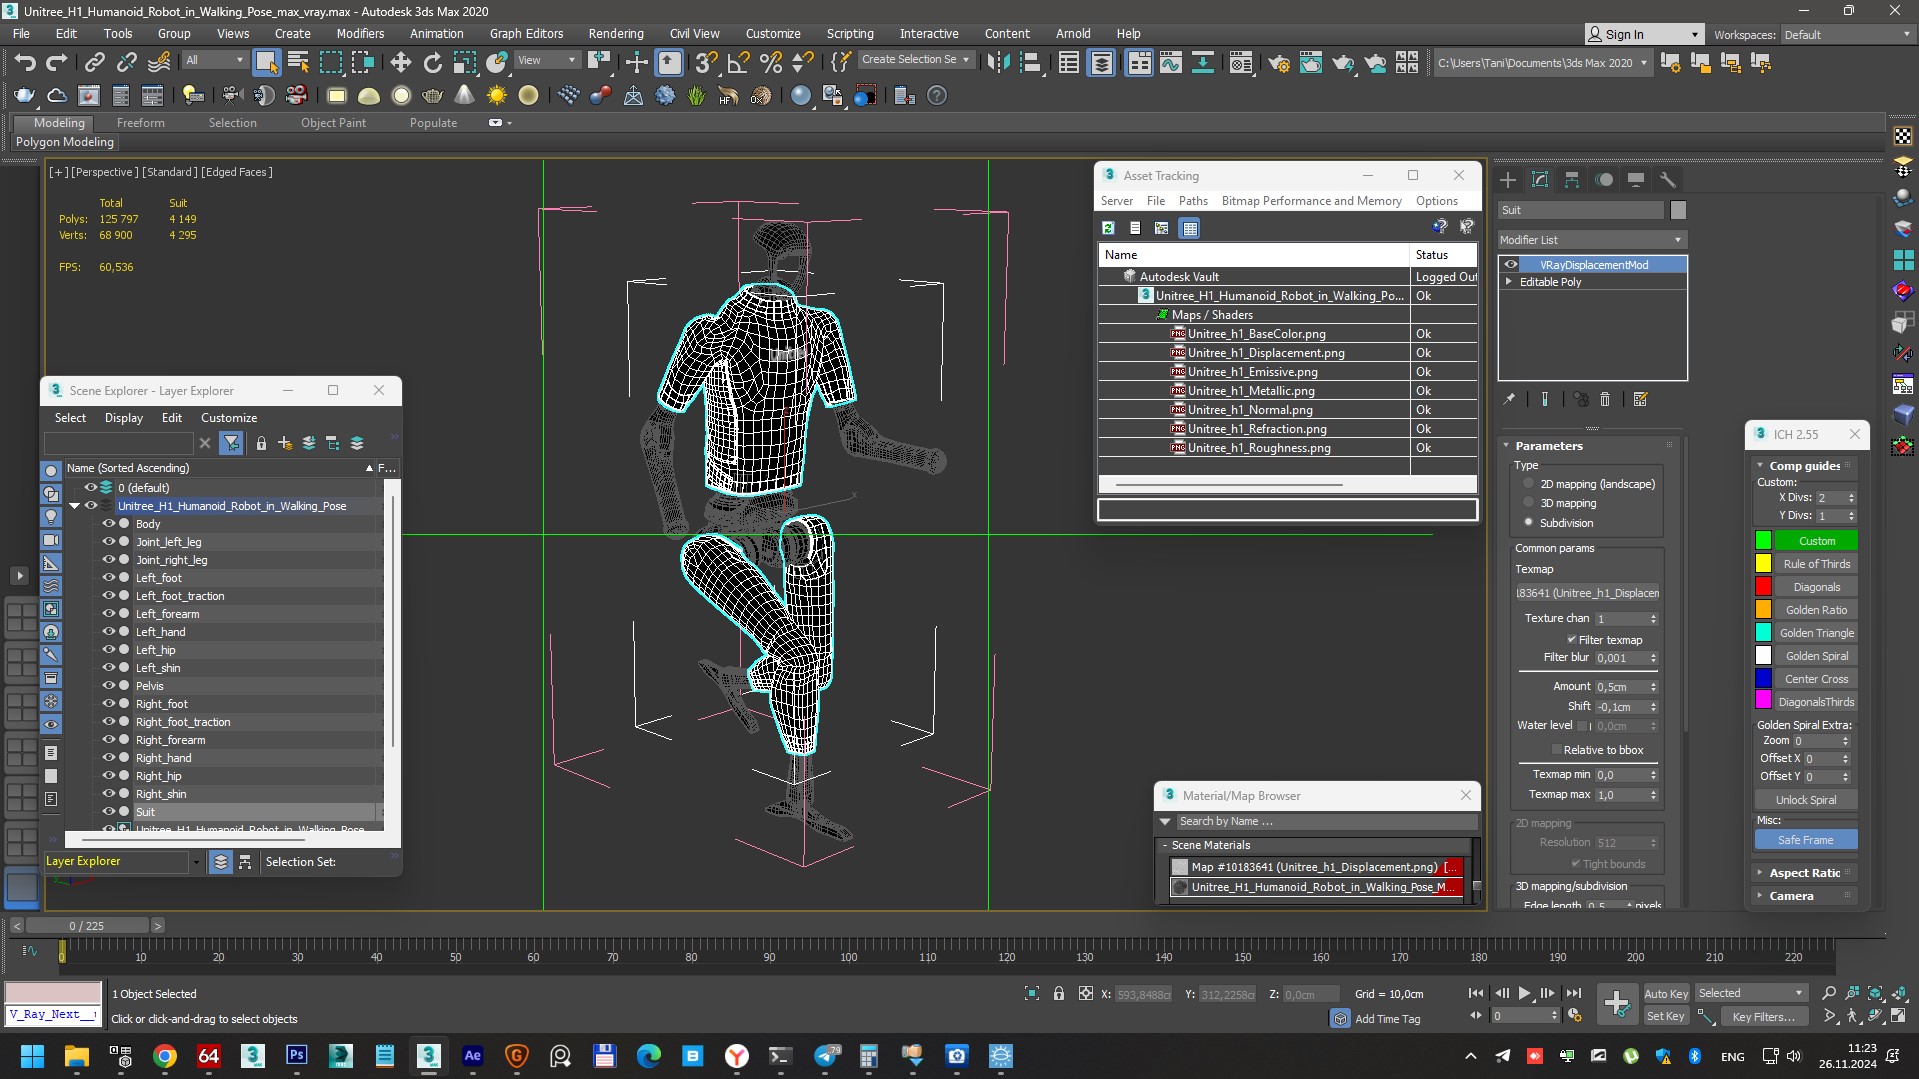Select the Select and Rotate tool
This screenshot has height=1079, width=1919.
pyautogui.click(x=432, y=63)
